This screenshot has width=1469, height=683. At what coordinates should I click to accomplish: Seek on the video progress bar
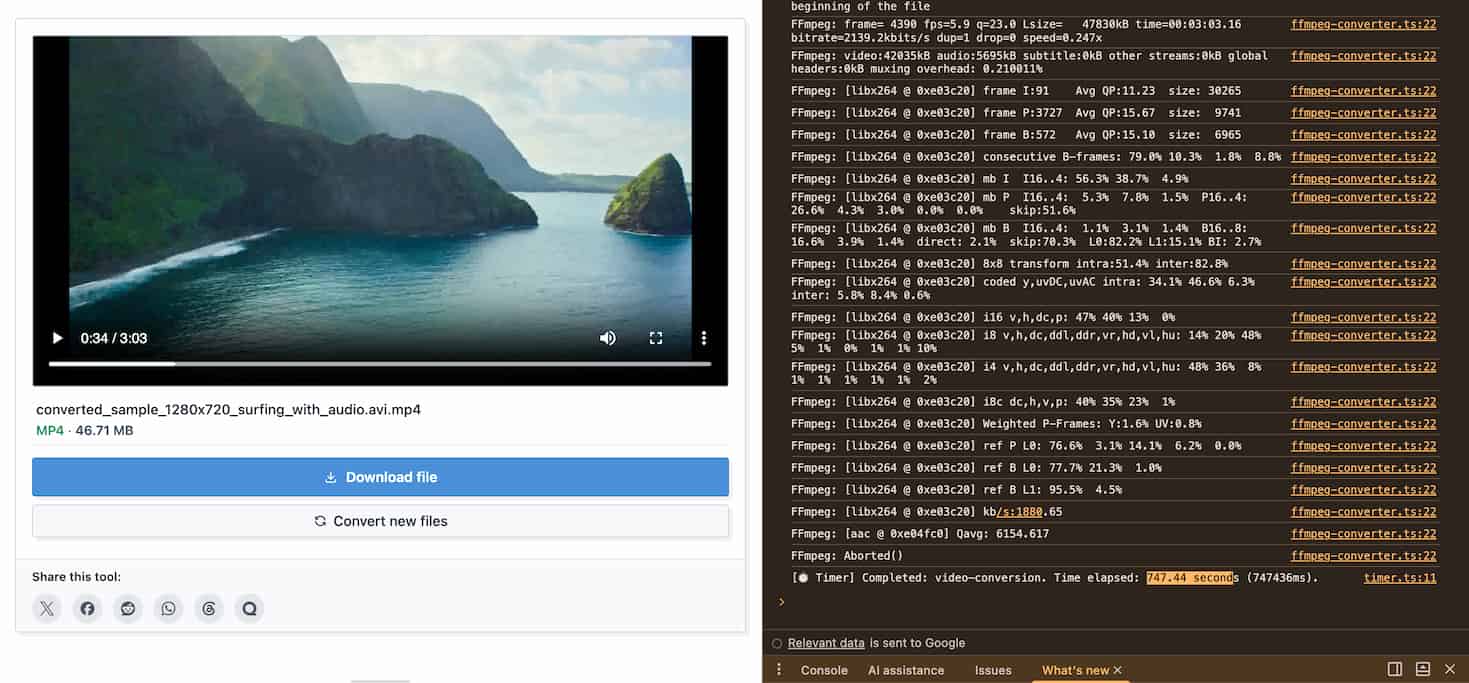coord(380,364)
